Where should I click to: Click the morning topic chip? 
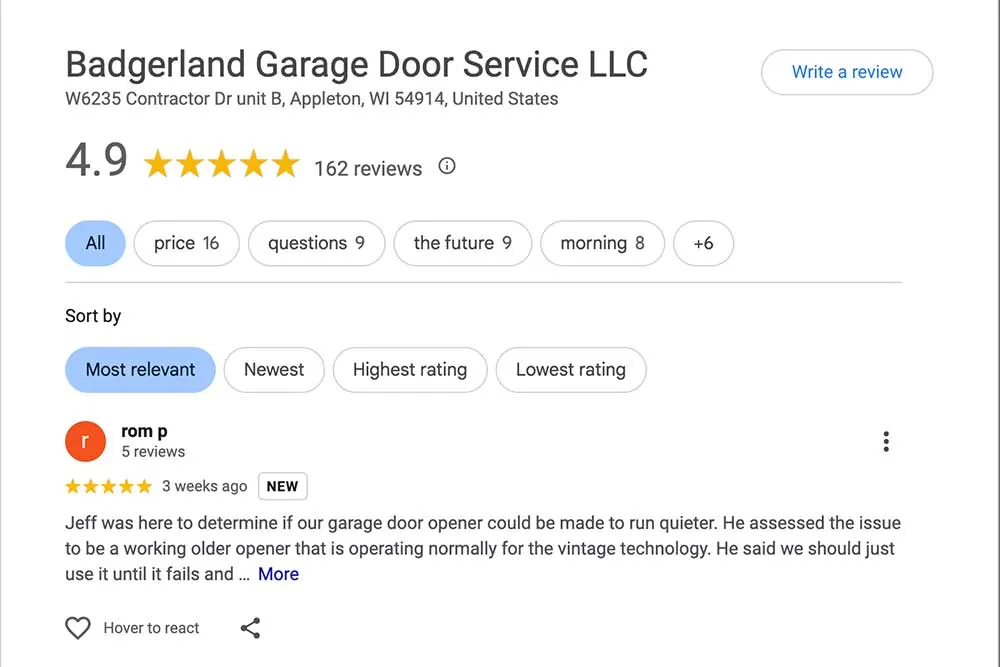602,243
